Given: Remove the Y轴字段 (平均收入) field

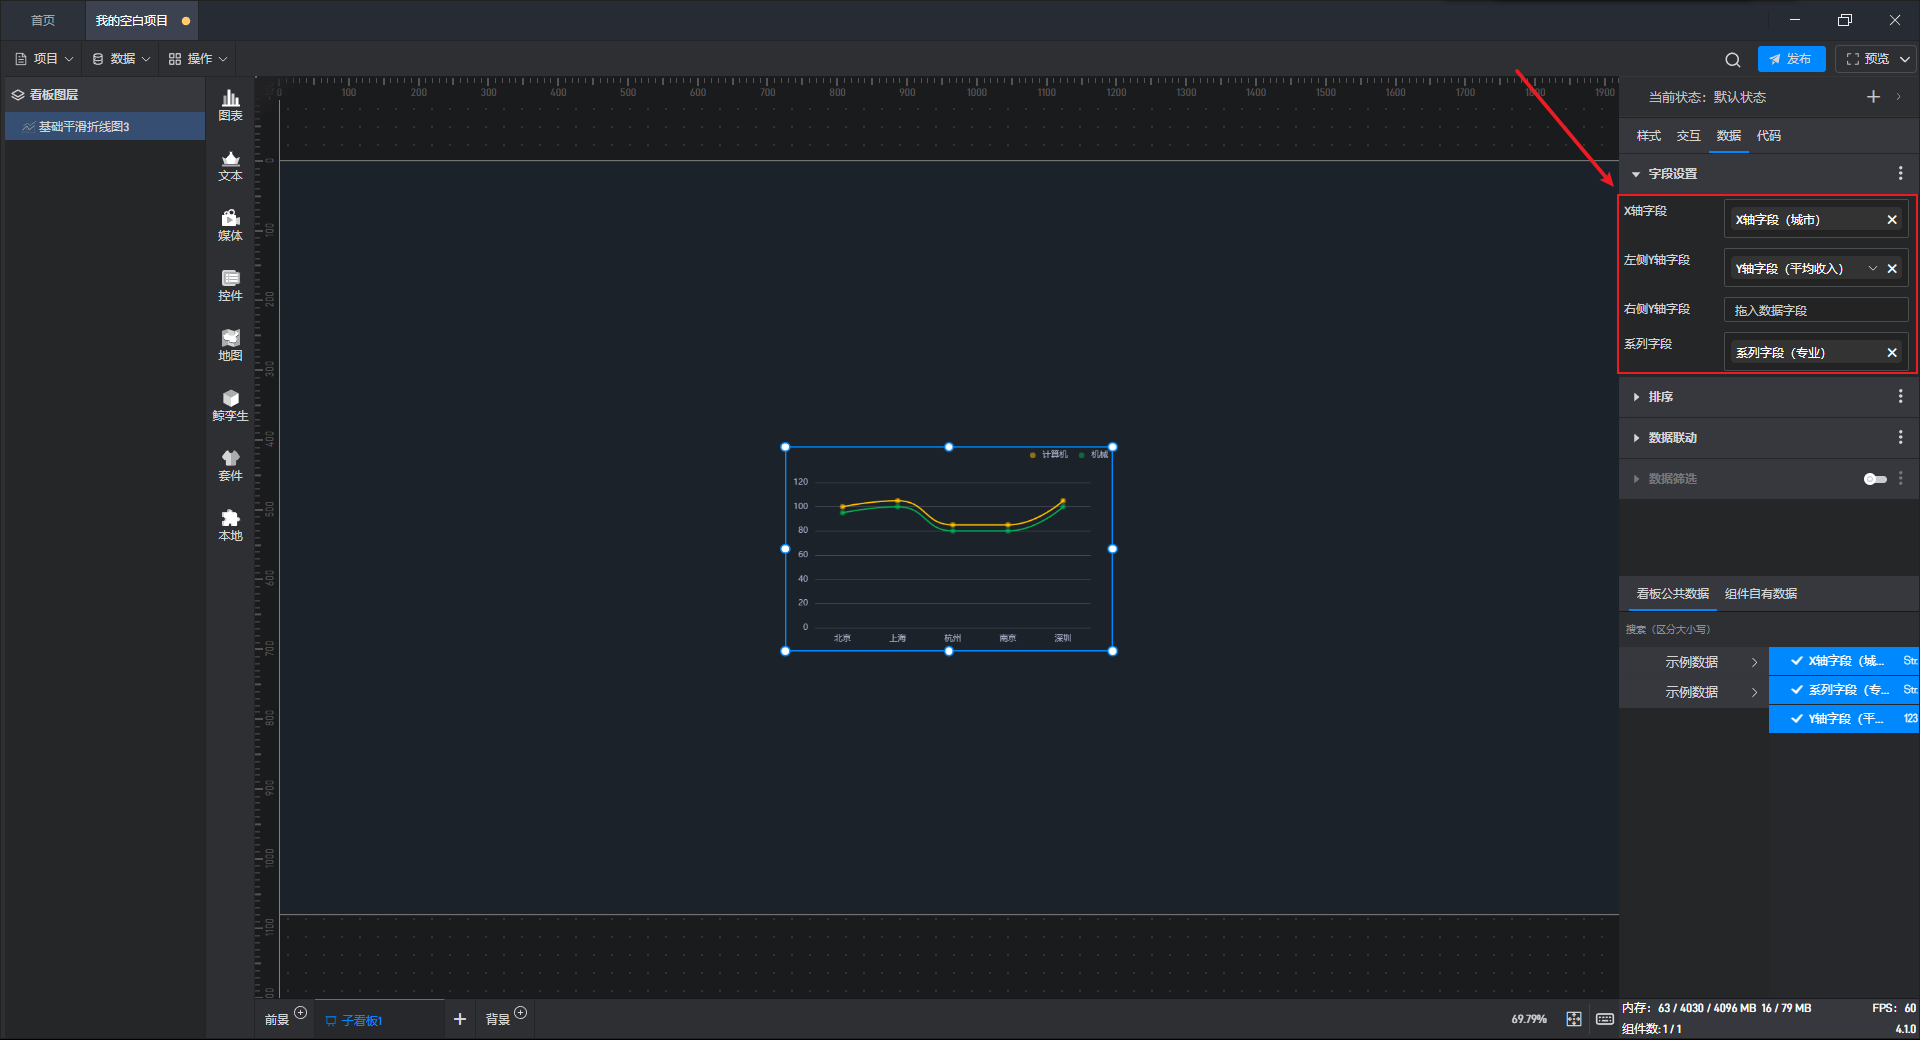Looking at the screenshot, I should click(1892, 269).
